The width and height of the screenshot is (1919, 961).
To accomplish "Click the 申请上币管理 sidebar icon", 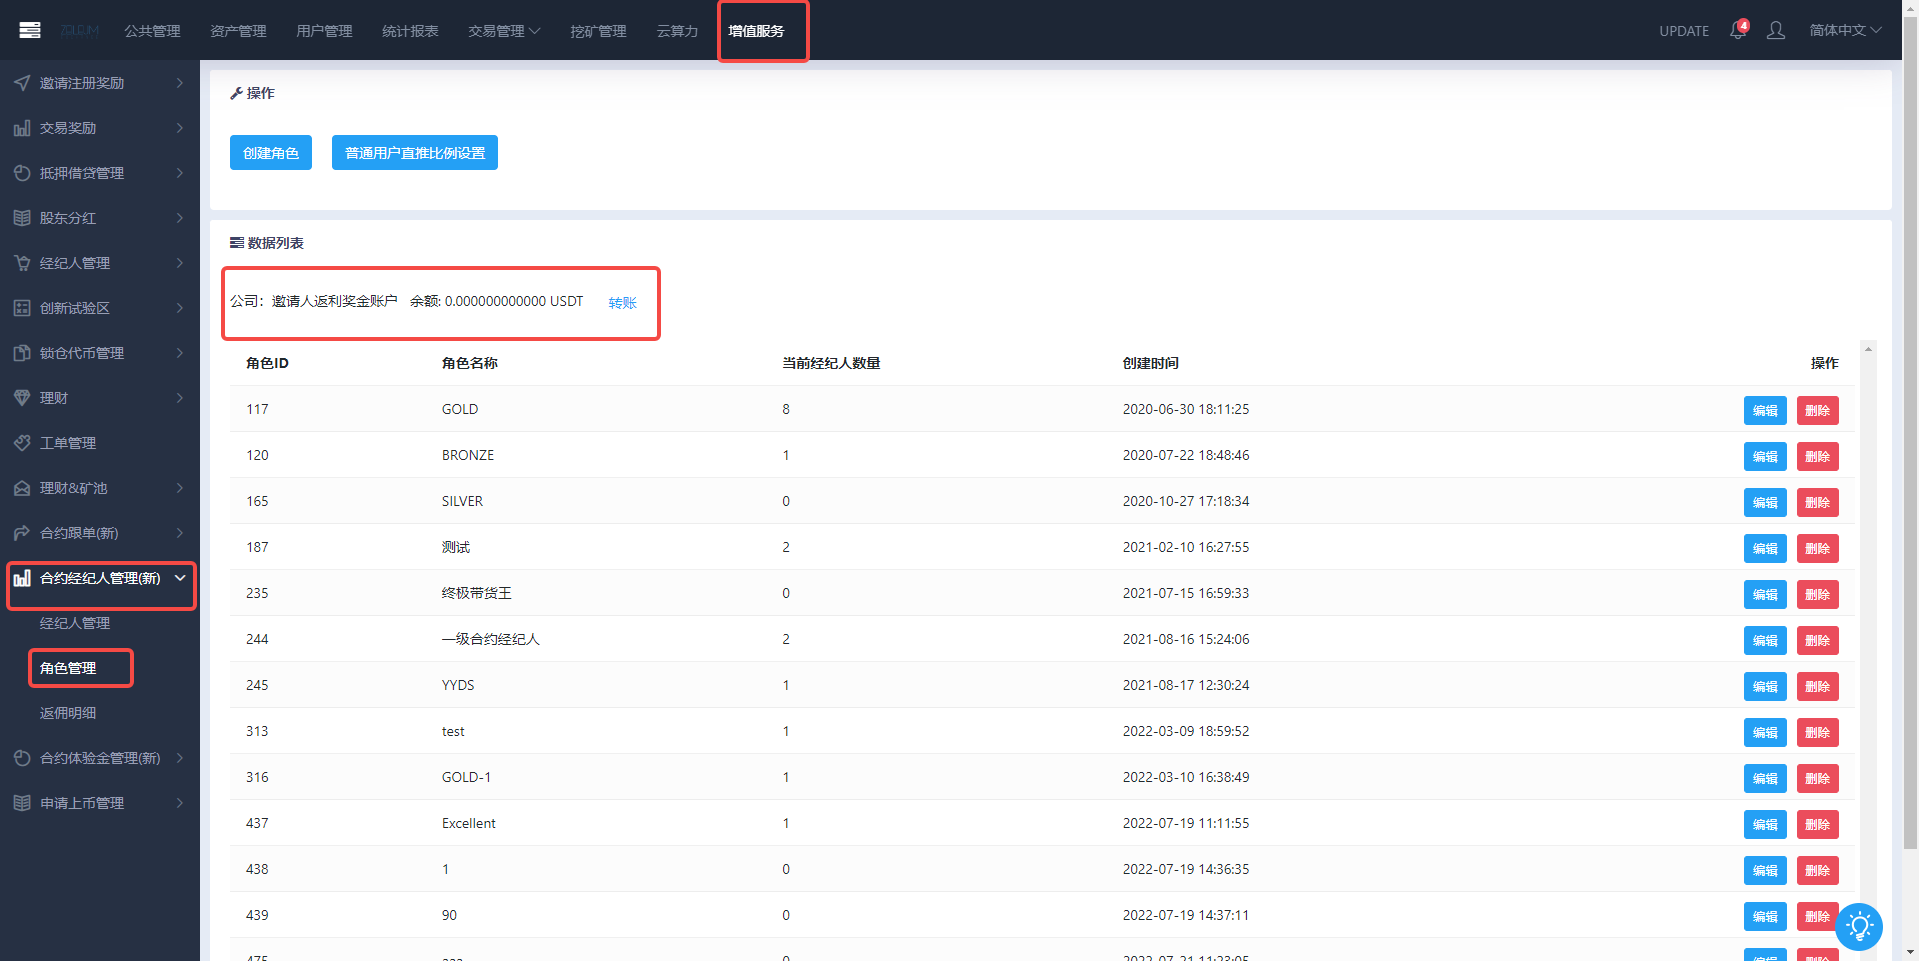I will [x=22, y=803].
